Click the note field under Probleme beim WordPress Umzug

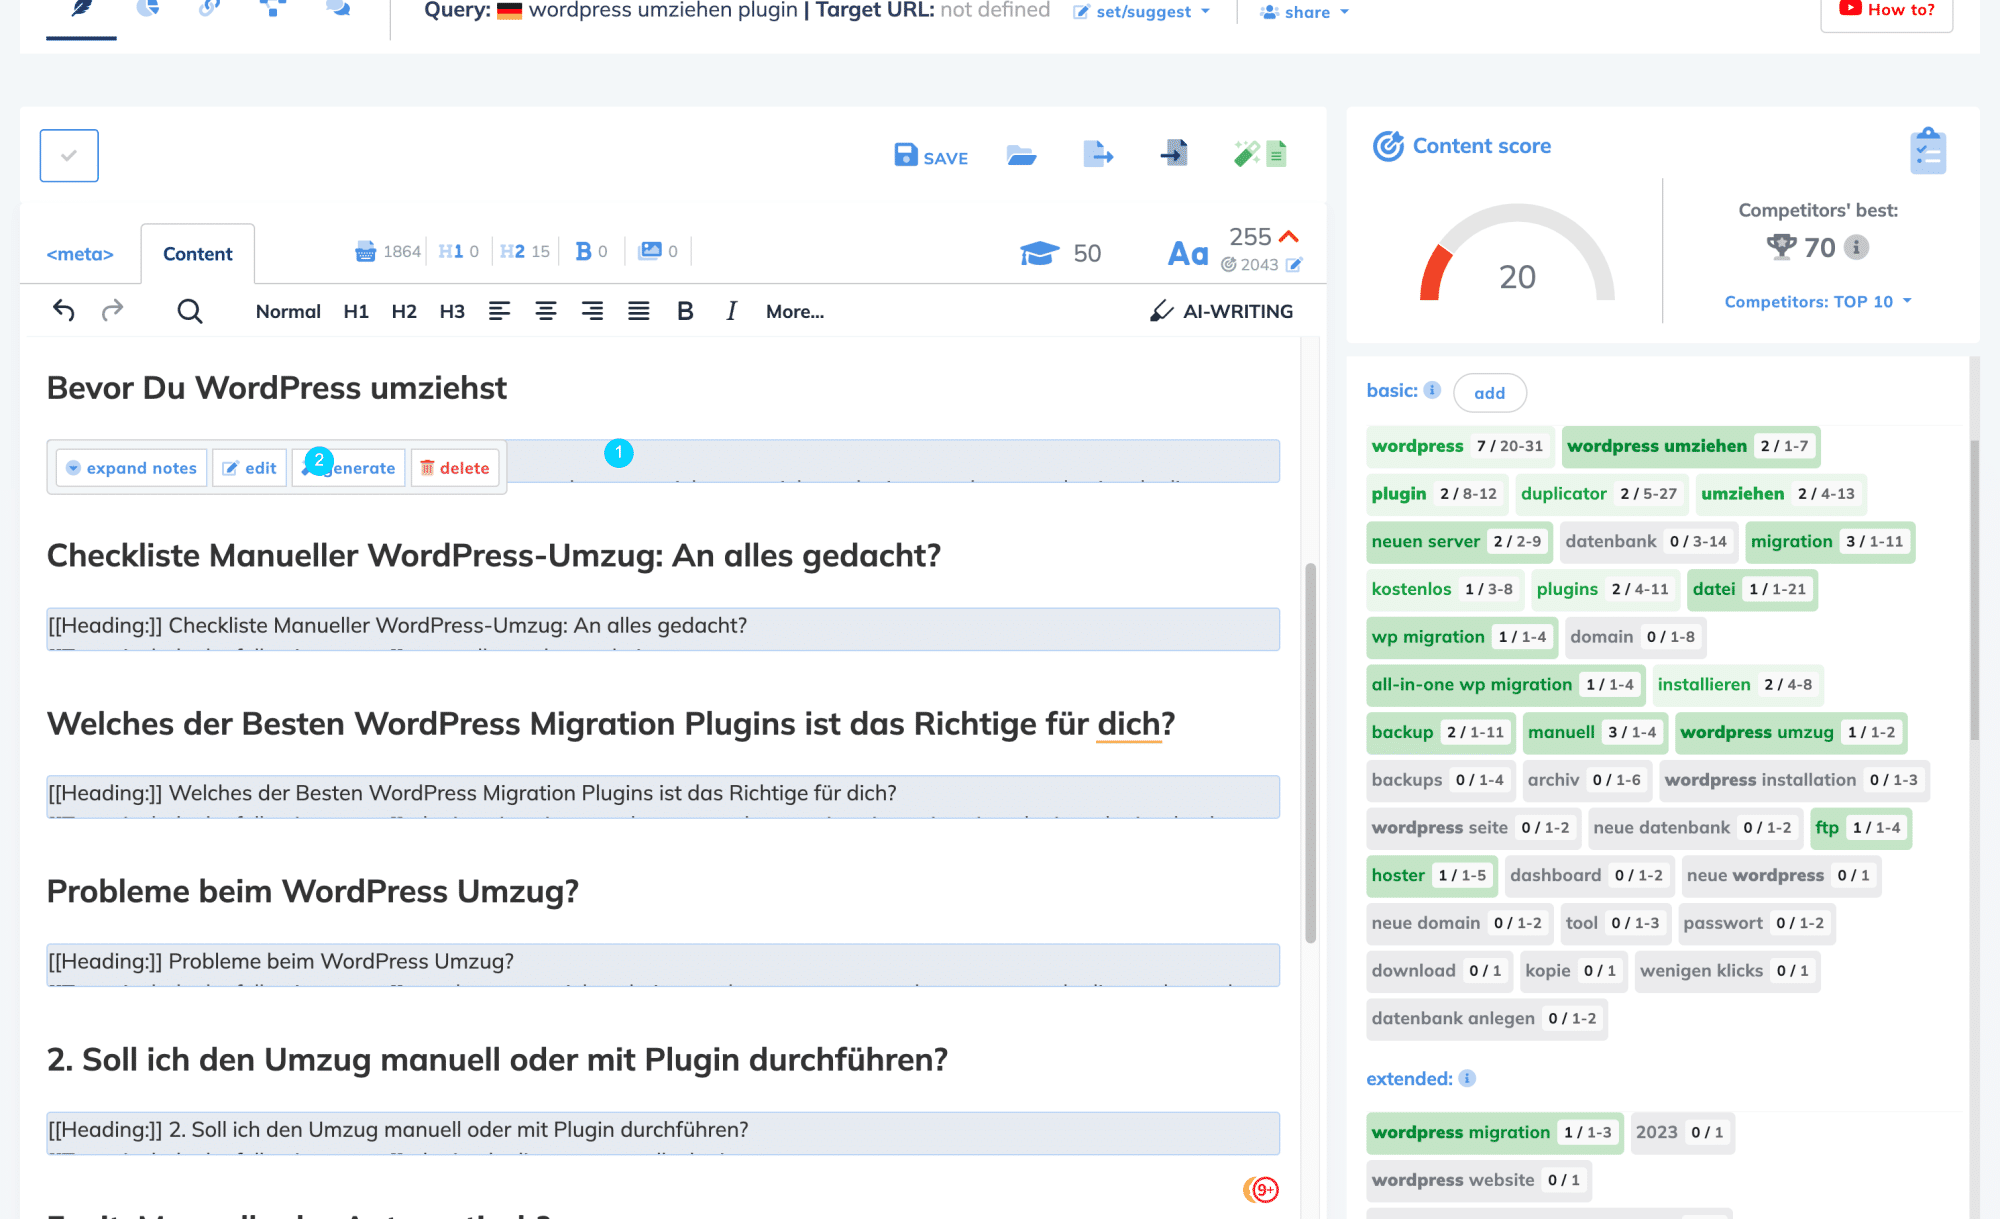coord(663,964)
